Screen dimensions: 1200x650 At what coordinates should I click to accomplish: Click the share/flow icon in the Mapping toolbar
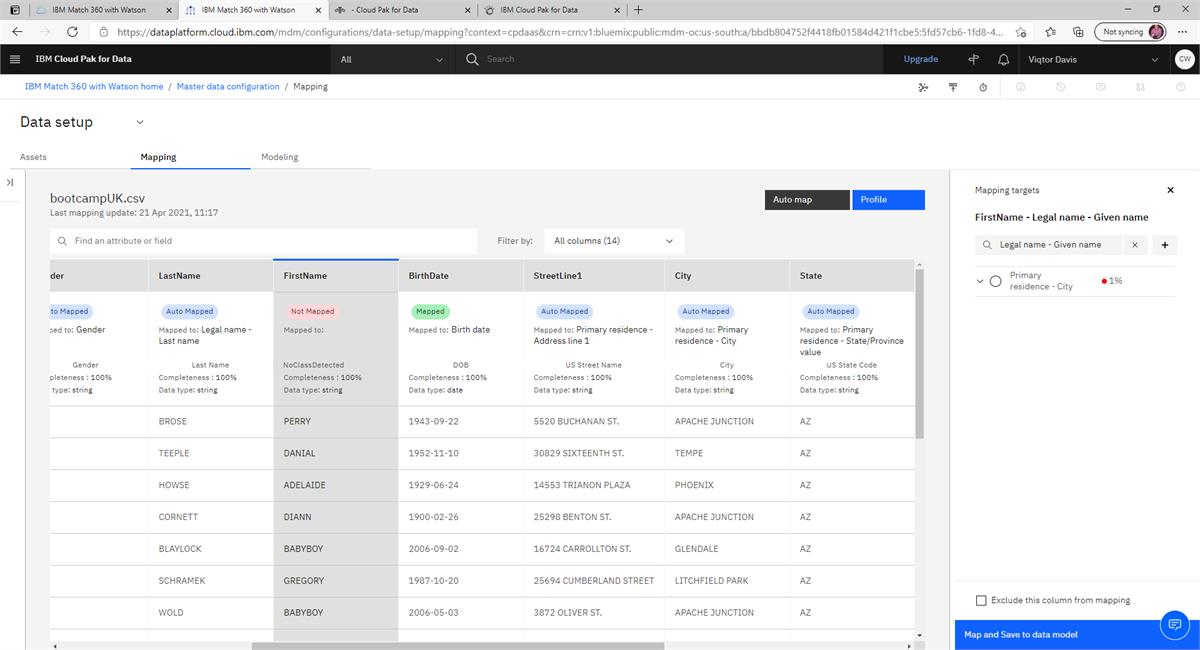923,87
